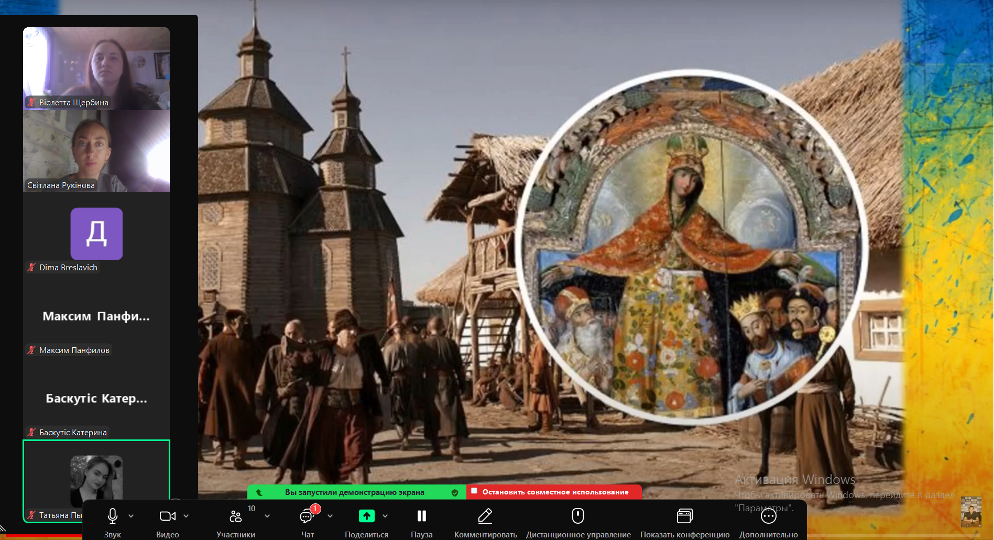This screenshot has height=540, width=994.
Task: Toggle the Видео camera icon
Action: click(168, 516)
